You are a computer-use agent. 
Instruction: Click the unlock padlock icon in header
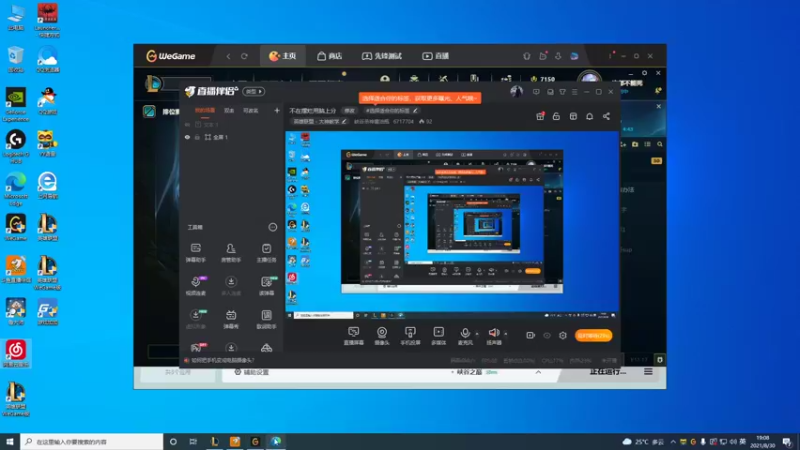click(556, 116)
